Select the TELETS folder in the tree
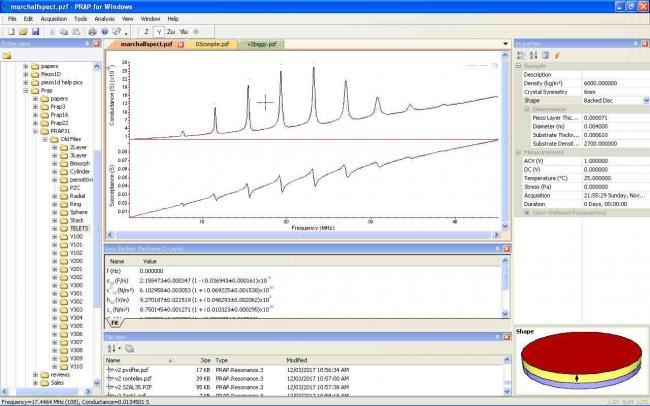The height and width of the screenshot is (406, 650). [x=78, y=228]
